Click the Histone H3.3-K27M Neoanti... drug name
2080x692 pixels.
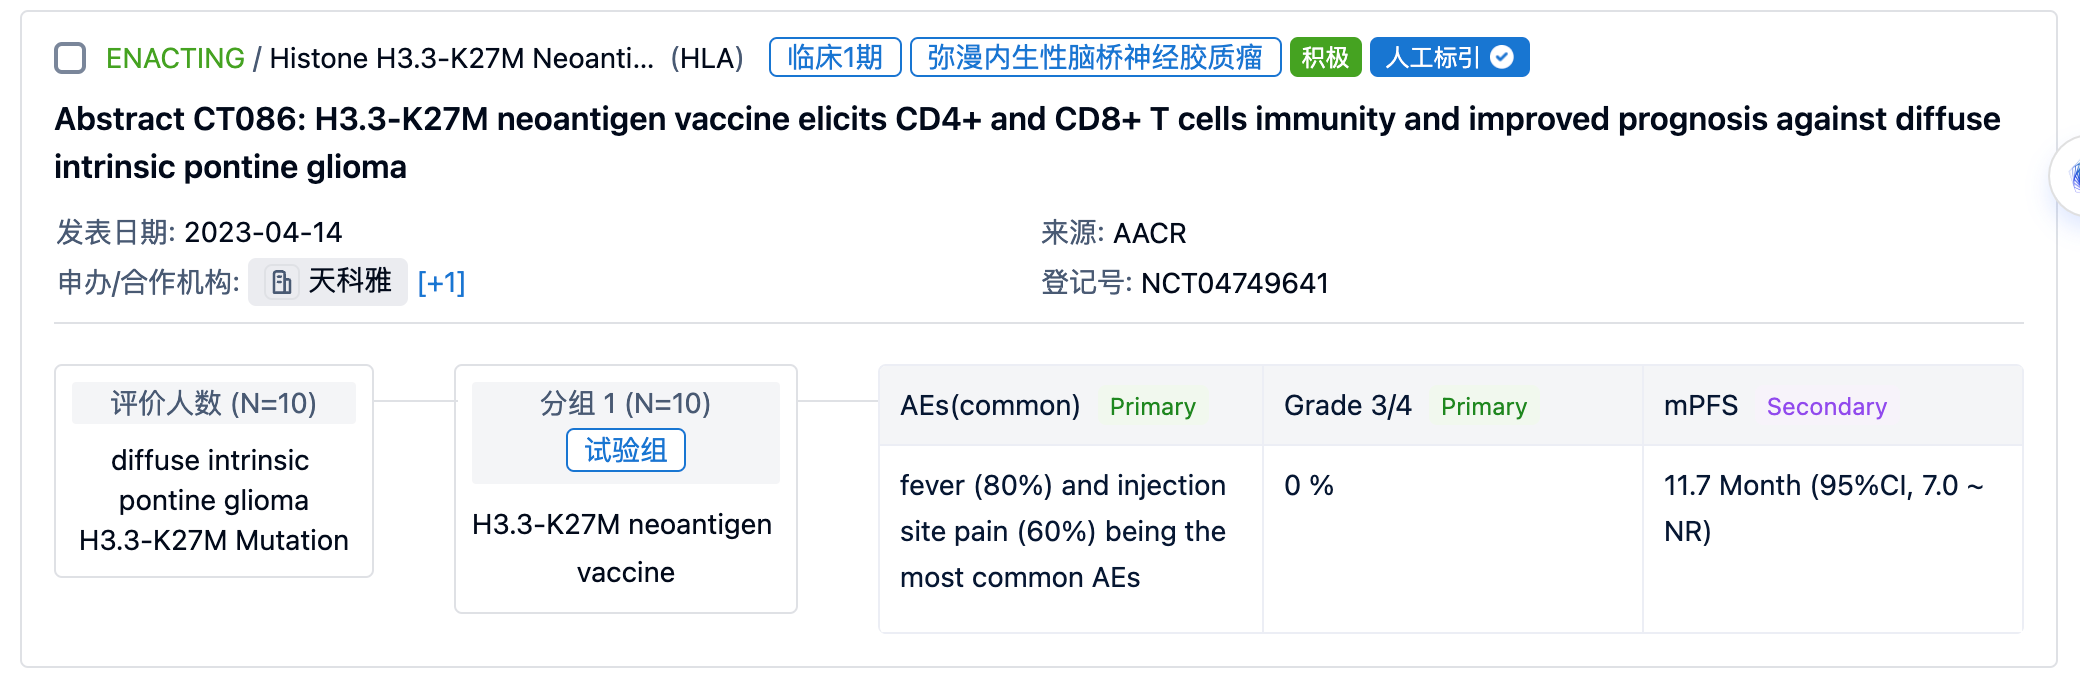click(x=461, y=58)
